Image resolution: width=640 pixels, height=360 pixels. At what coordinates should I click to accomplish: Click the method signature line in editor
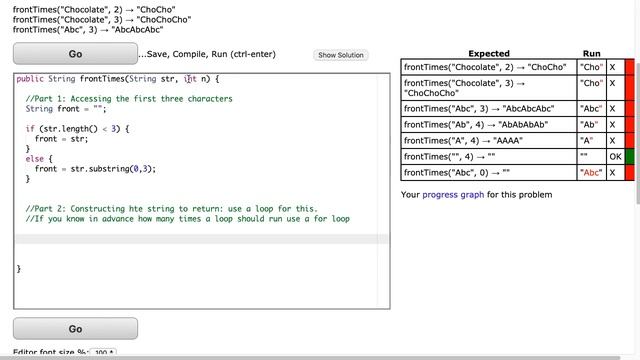[x=118, y=79]
